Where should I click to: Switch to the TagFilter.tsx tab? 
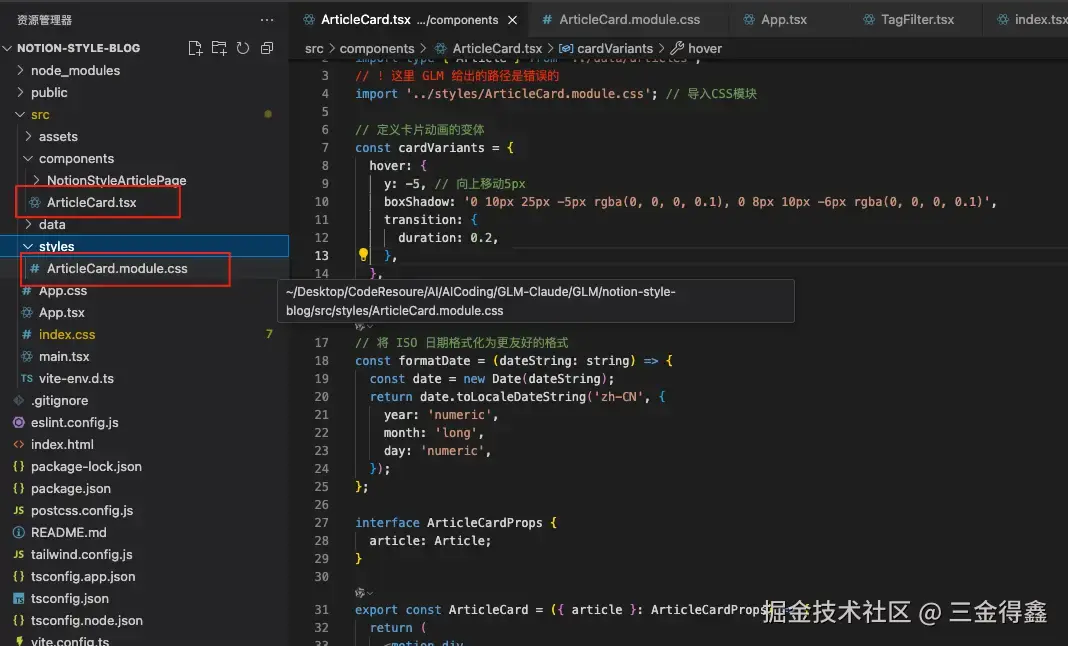[916, 20]
